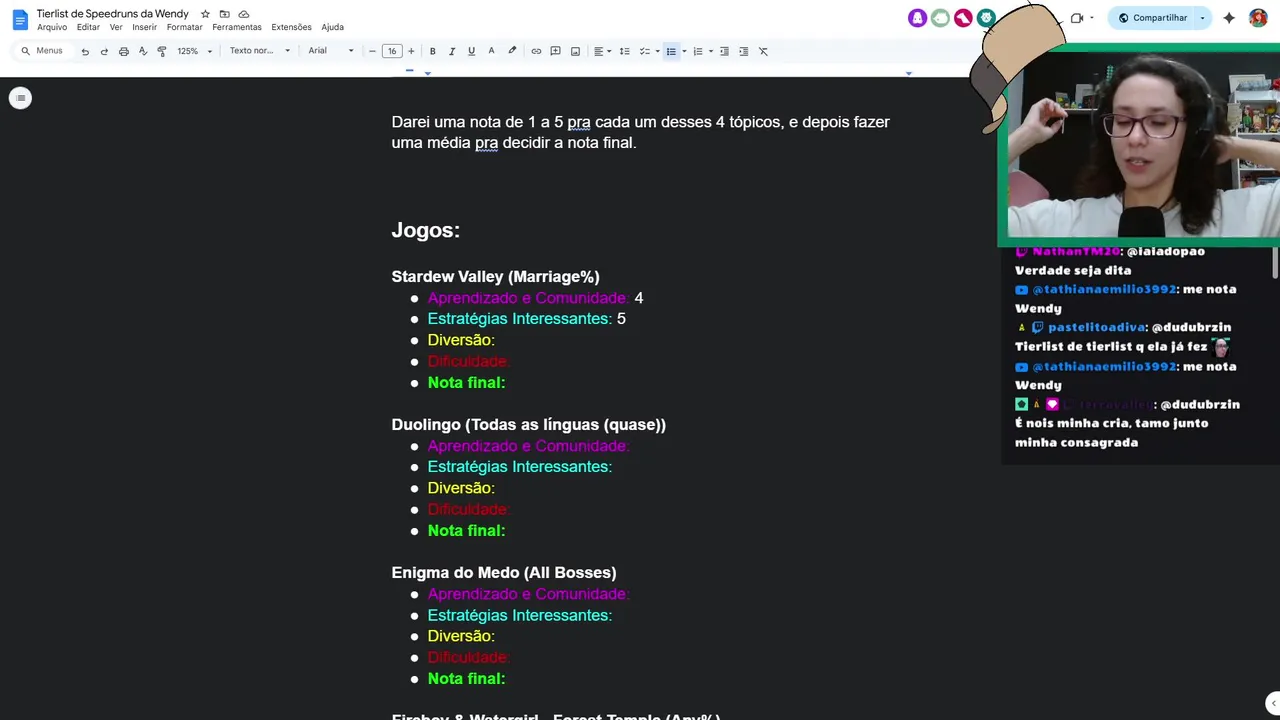Click the Compartilhar share button
Screen dimensions: 1280x720
click(x=1152, y=18)
